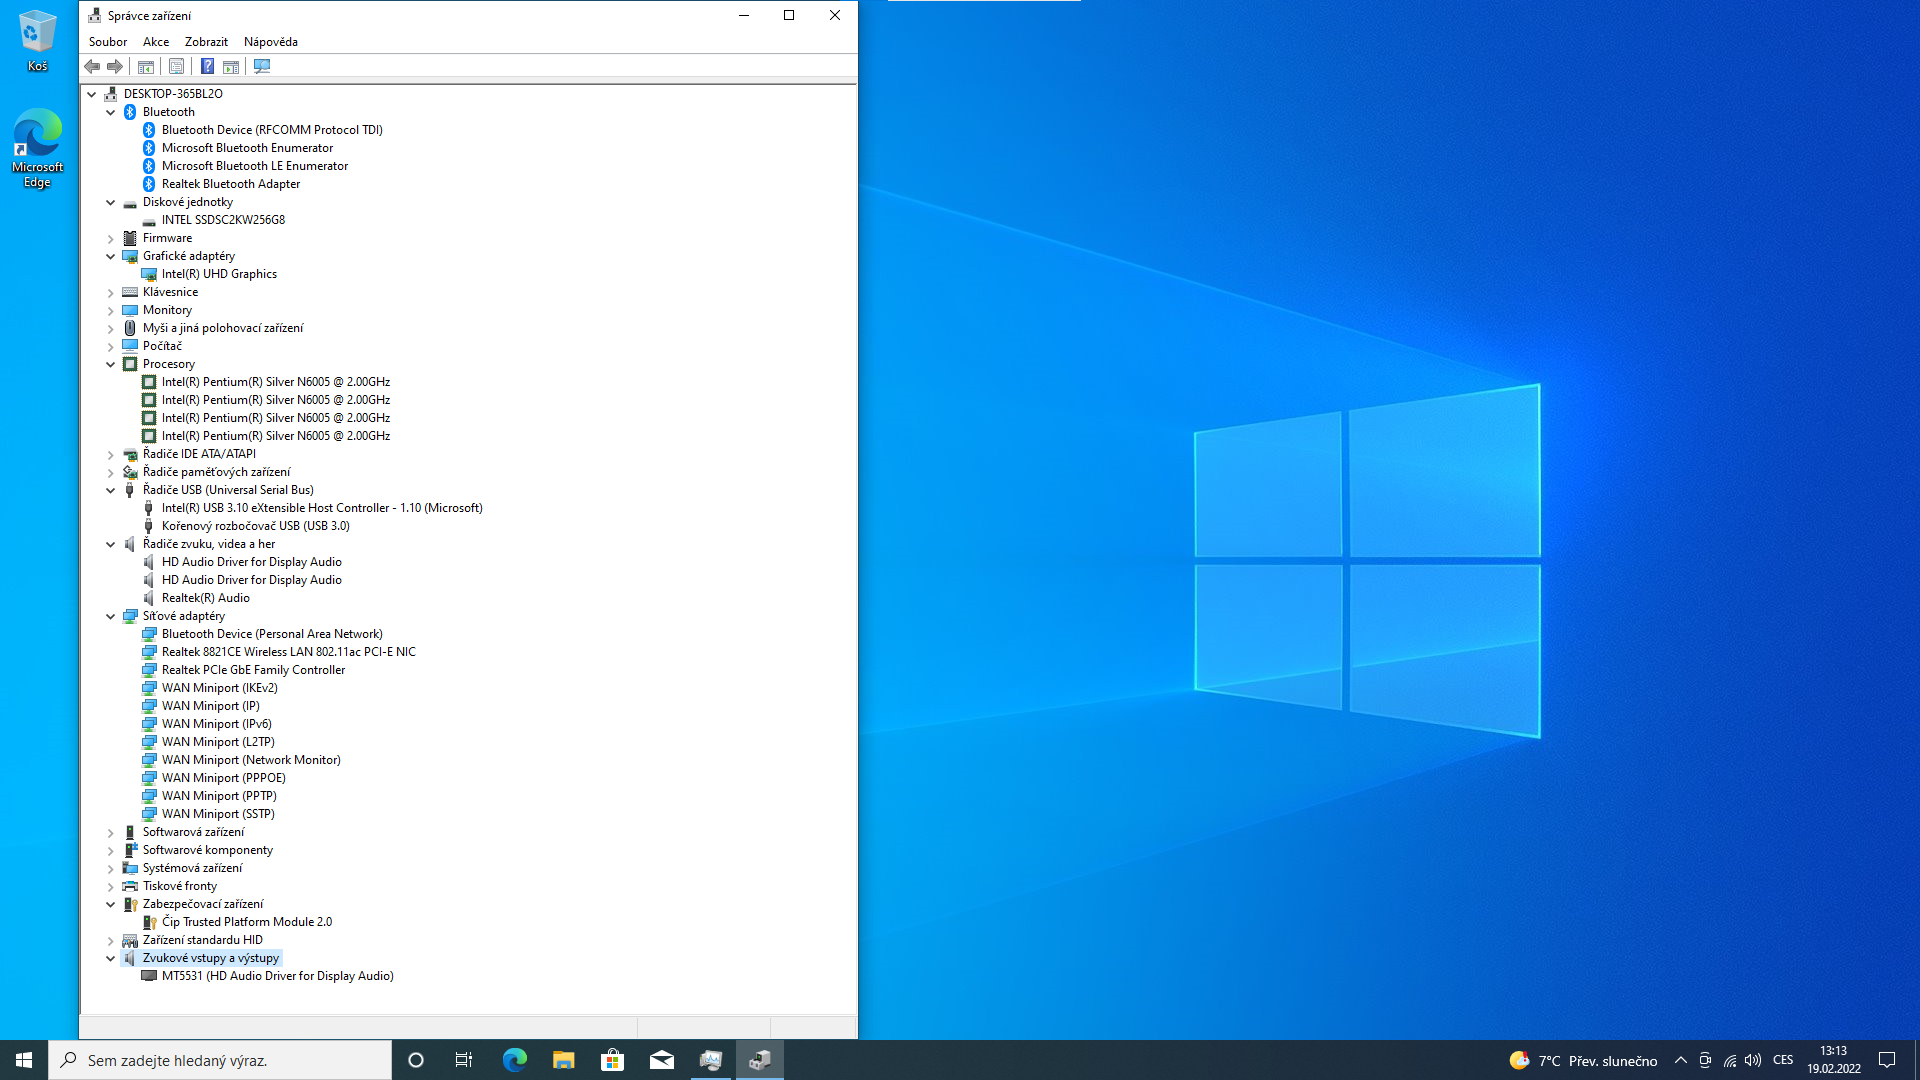Click the Trusted Platform Module chip icon
The image size is (1920, 1080).
click(x=149, y=922)
